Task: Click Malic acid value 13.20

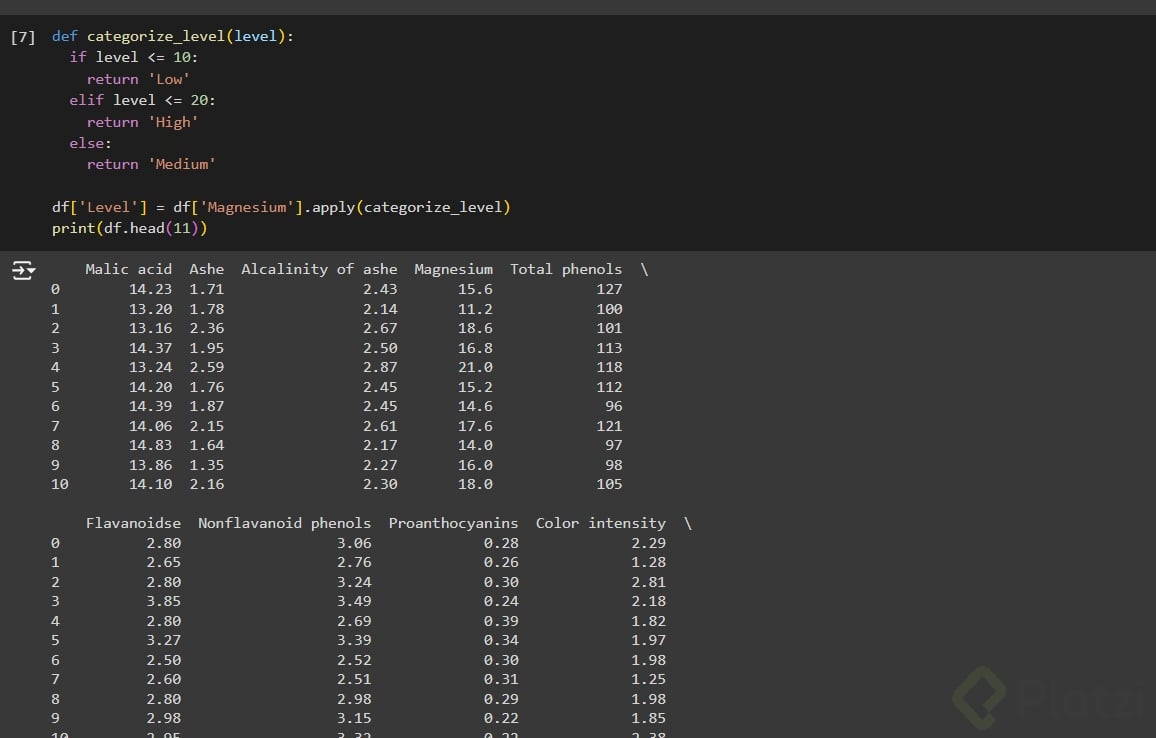Action: tap(150, 309)
